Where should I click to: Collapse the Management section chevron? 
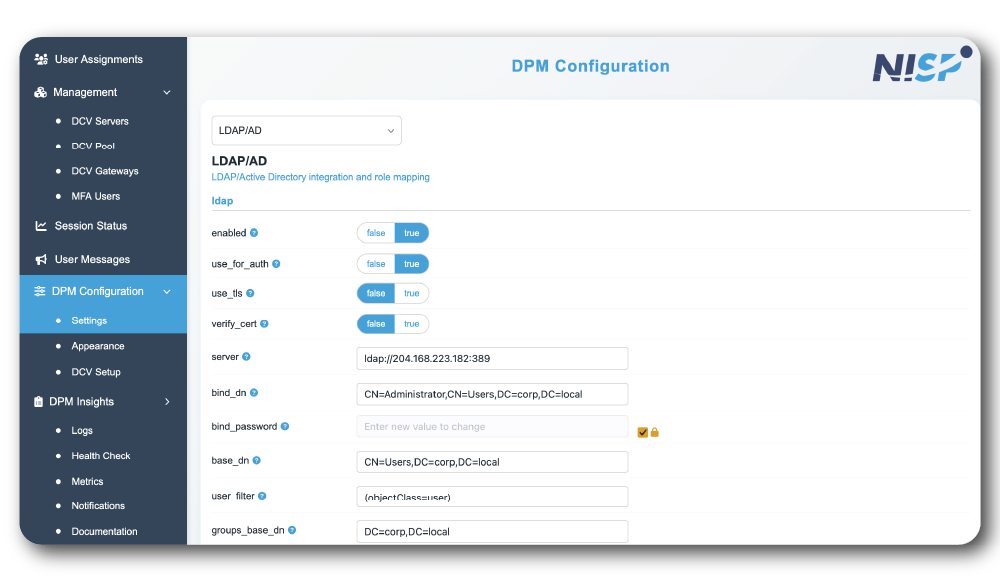[x=167, y=92]
